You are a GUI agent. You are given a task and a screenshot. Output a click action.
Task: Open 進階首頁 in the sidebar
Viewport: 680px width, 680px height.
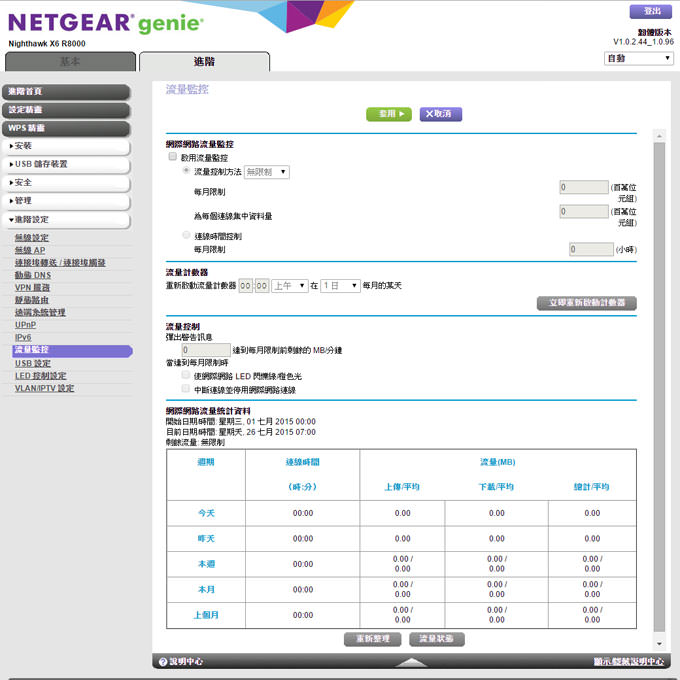coord(66,92)
